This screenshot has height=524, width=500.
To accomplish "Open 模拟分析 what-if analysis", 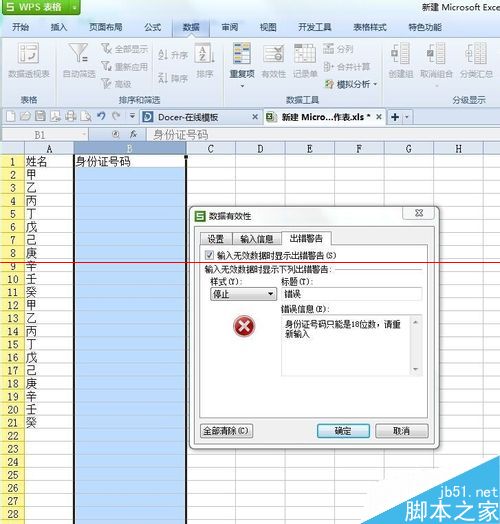I will (351, 84).
